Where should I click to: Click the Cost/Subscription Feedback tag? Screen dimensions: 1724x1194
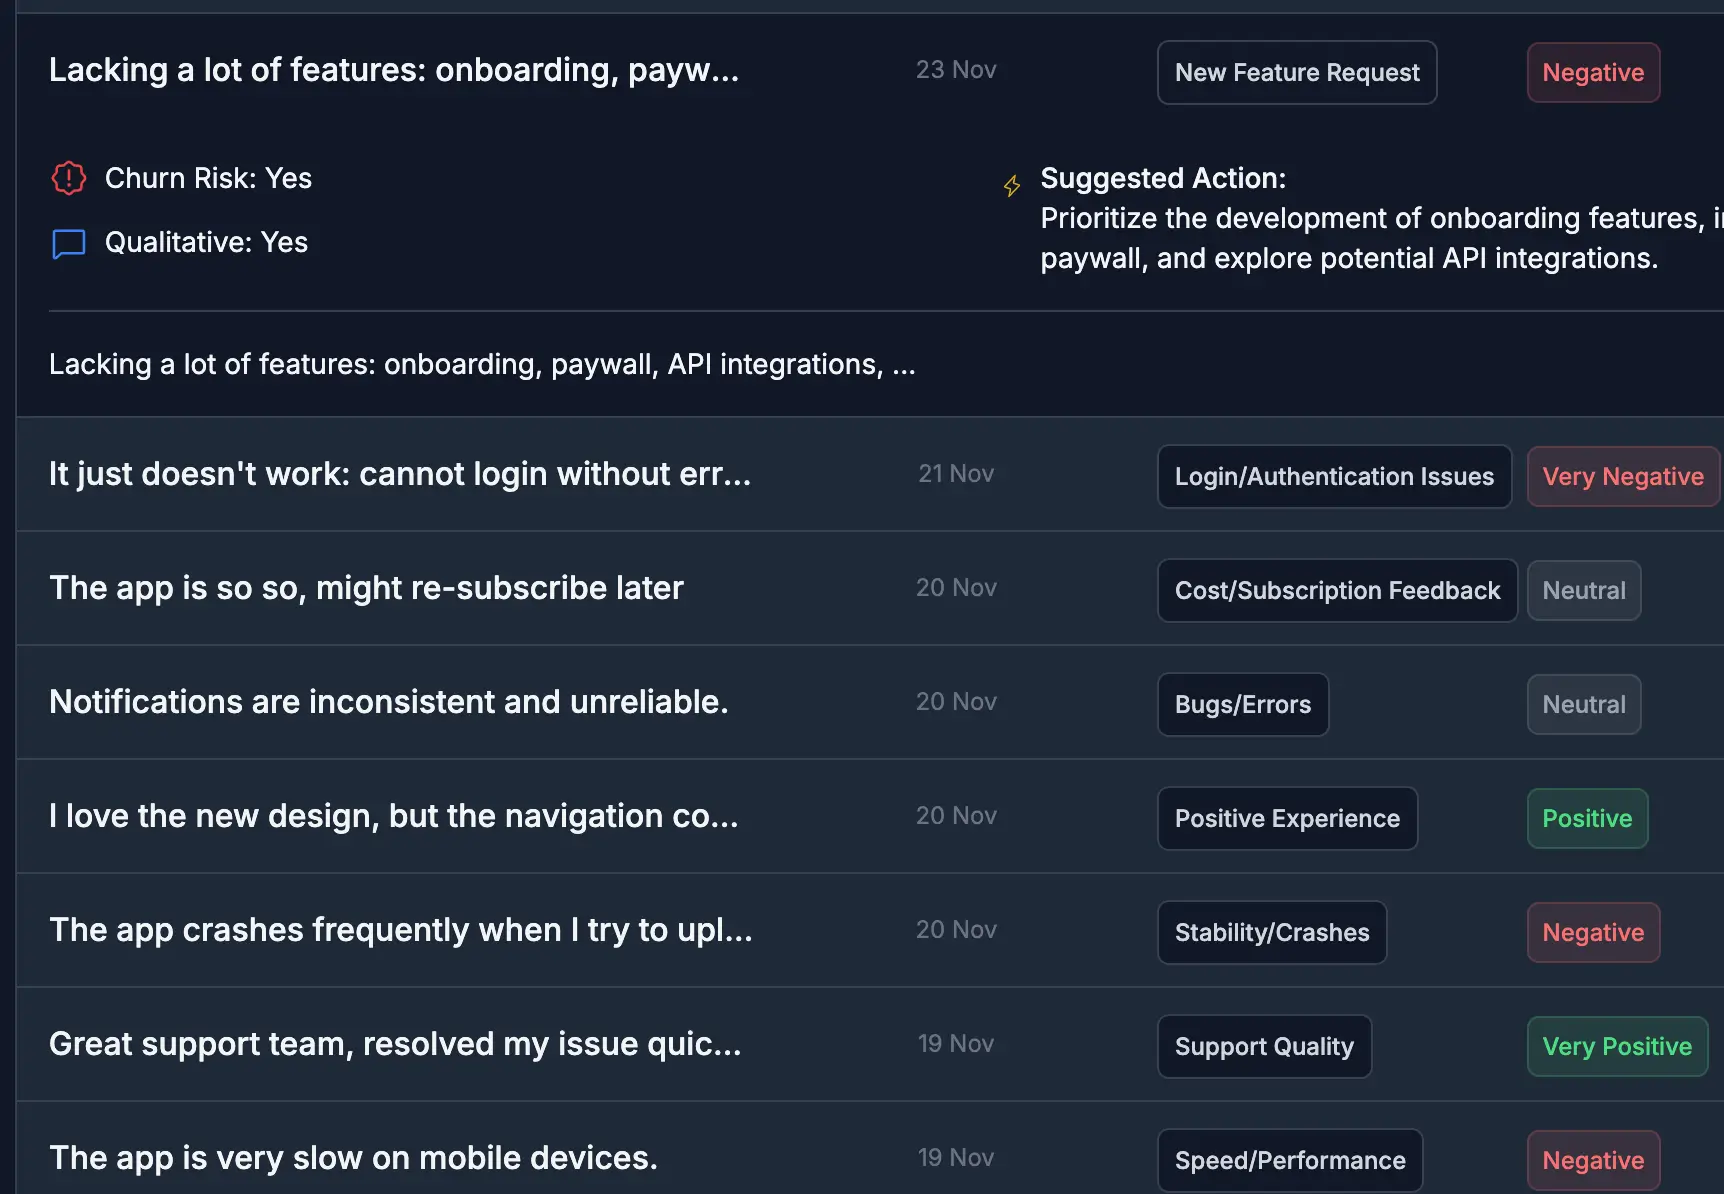(x=1336, y=591)
